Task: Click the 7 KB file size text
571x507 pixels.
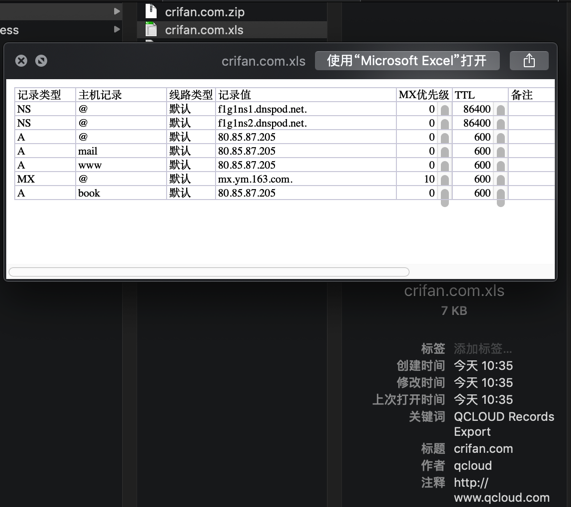Action: tap(454, 311)
